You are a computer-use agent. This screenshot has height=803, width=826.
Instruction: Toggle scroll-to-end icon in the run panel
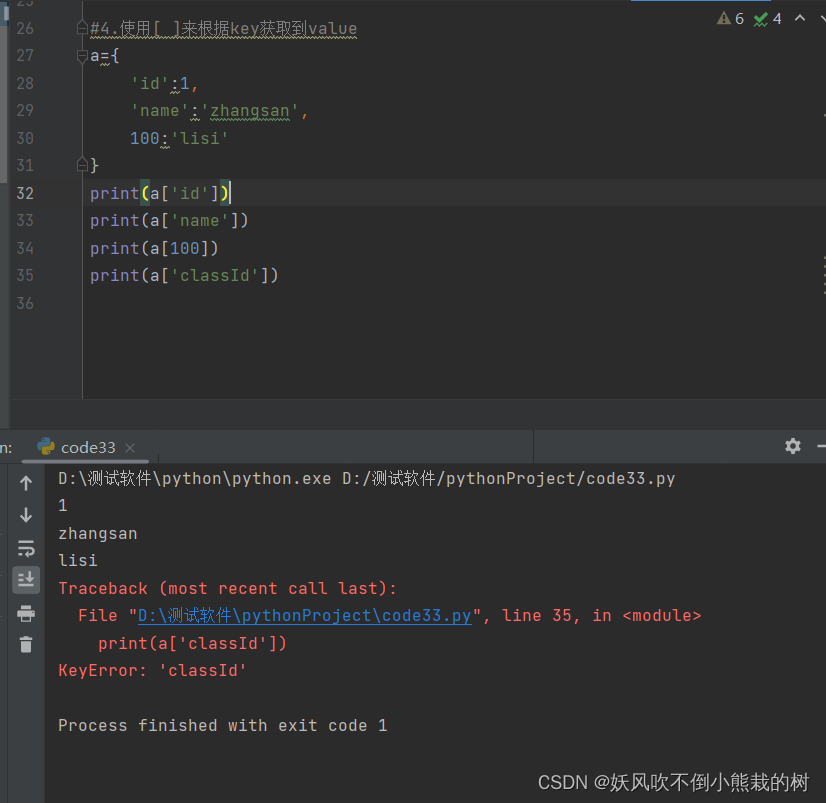coord(26,580)
